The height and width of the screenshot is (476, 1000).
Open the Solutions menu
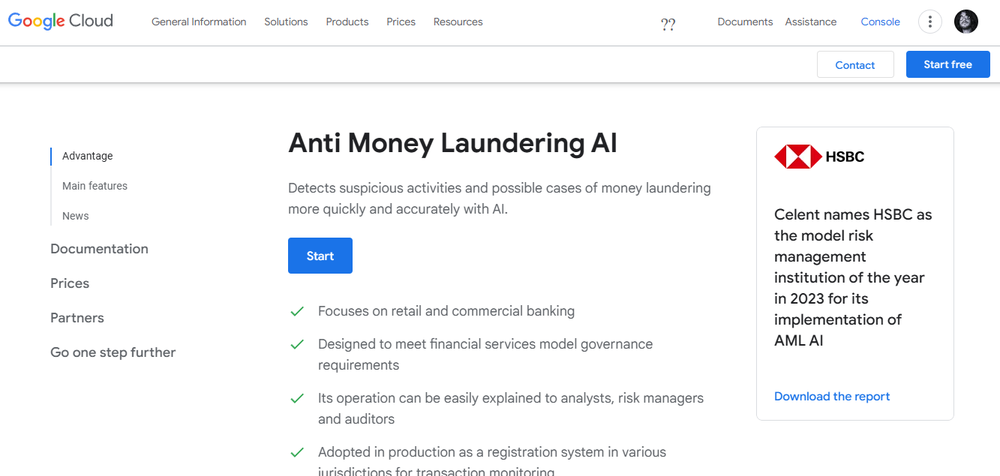click(x=286, y=22)
